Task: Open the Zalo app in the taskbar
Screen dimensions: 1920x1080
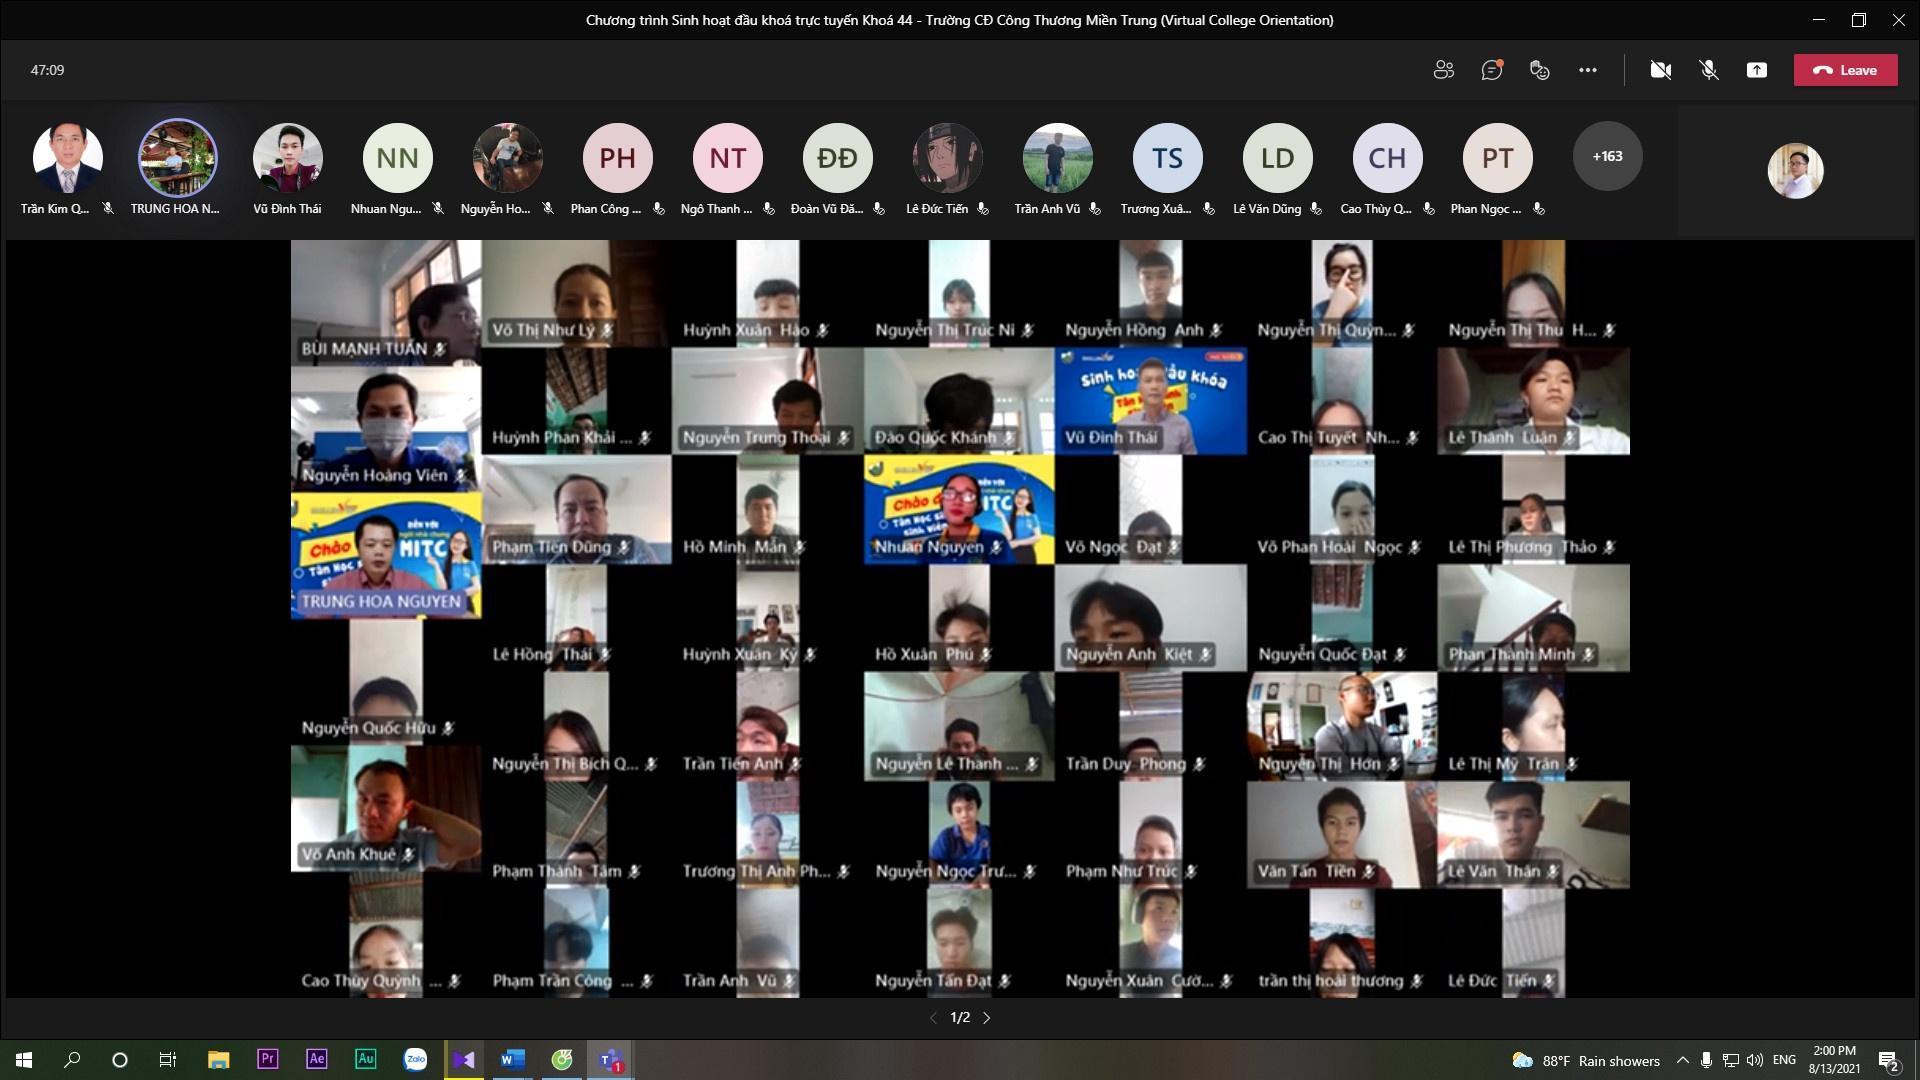Action: coord(415,1060)
